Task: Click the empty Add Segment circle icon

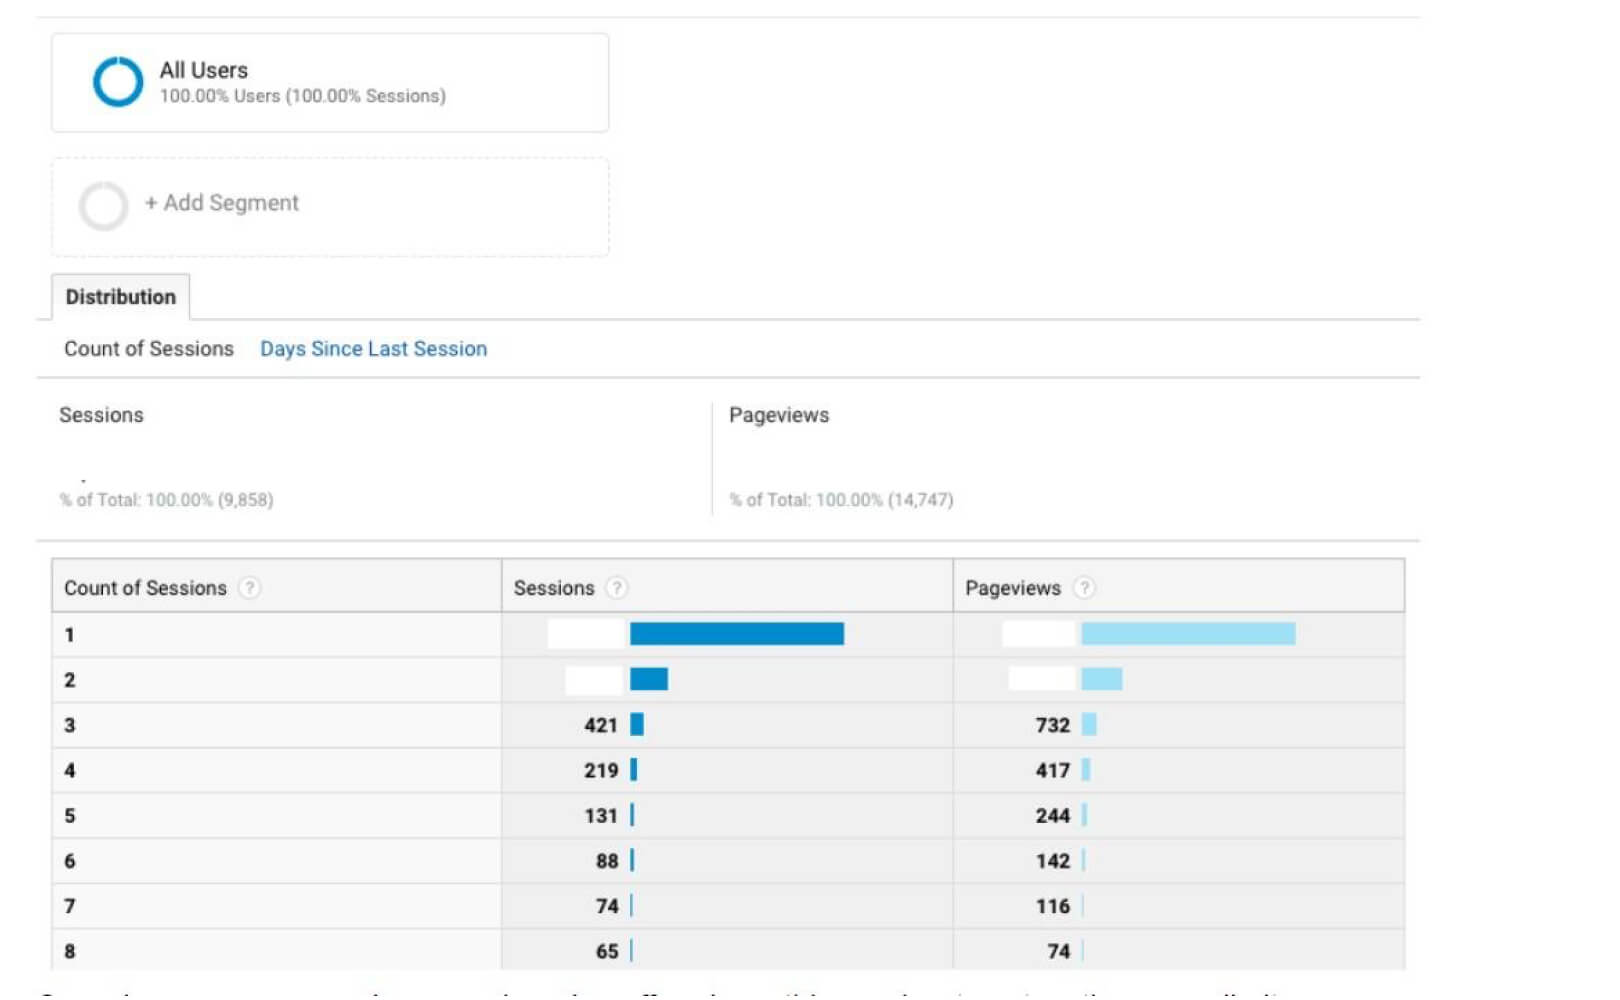Action: 103,206
